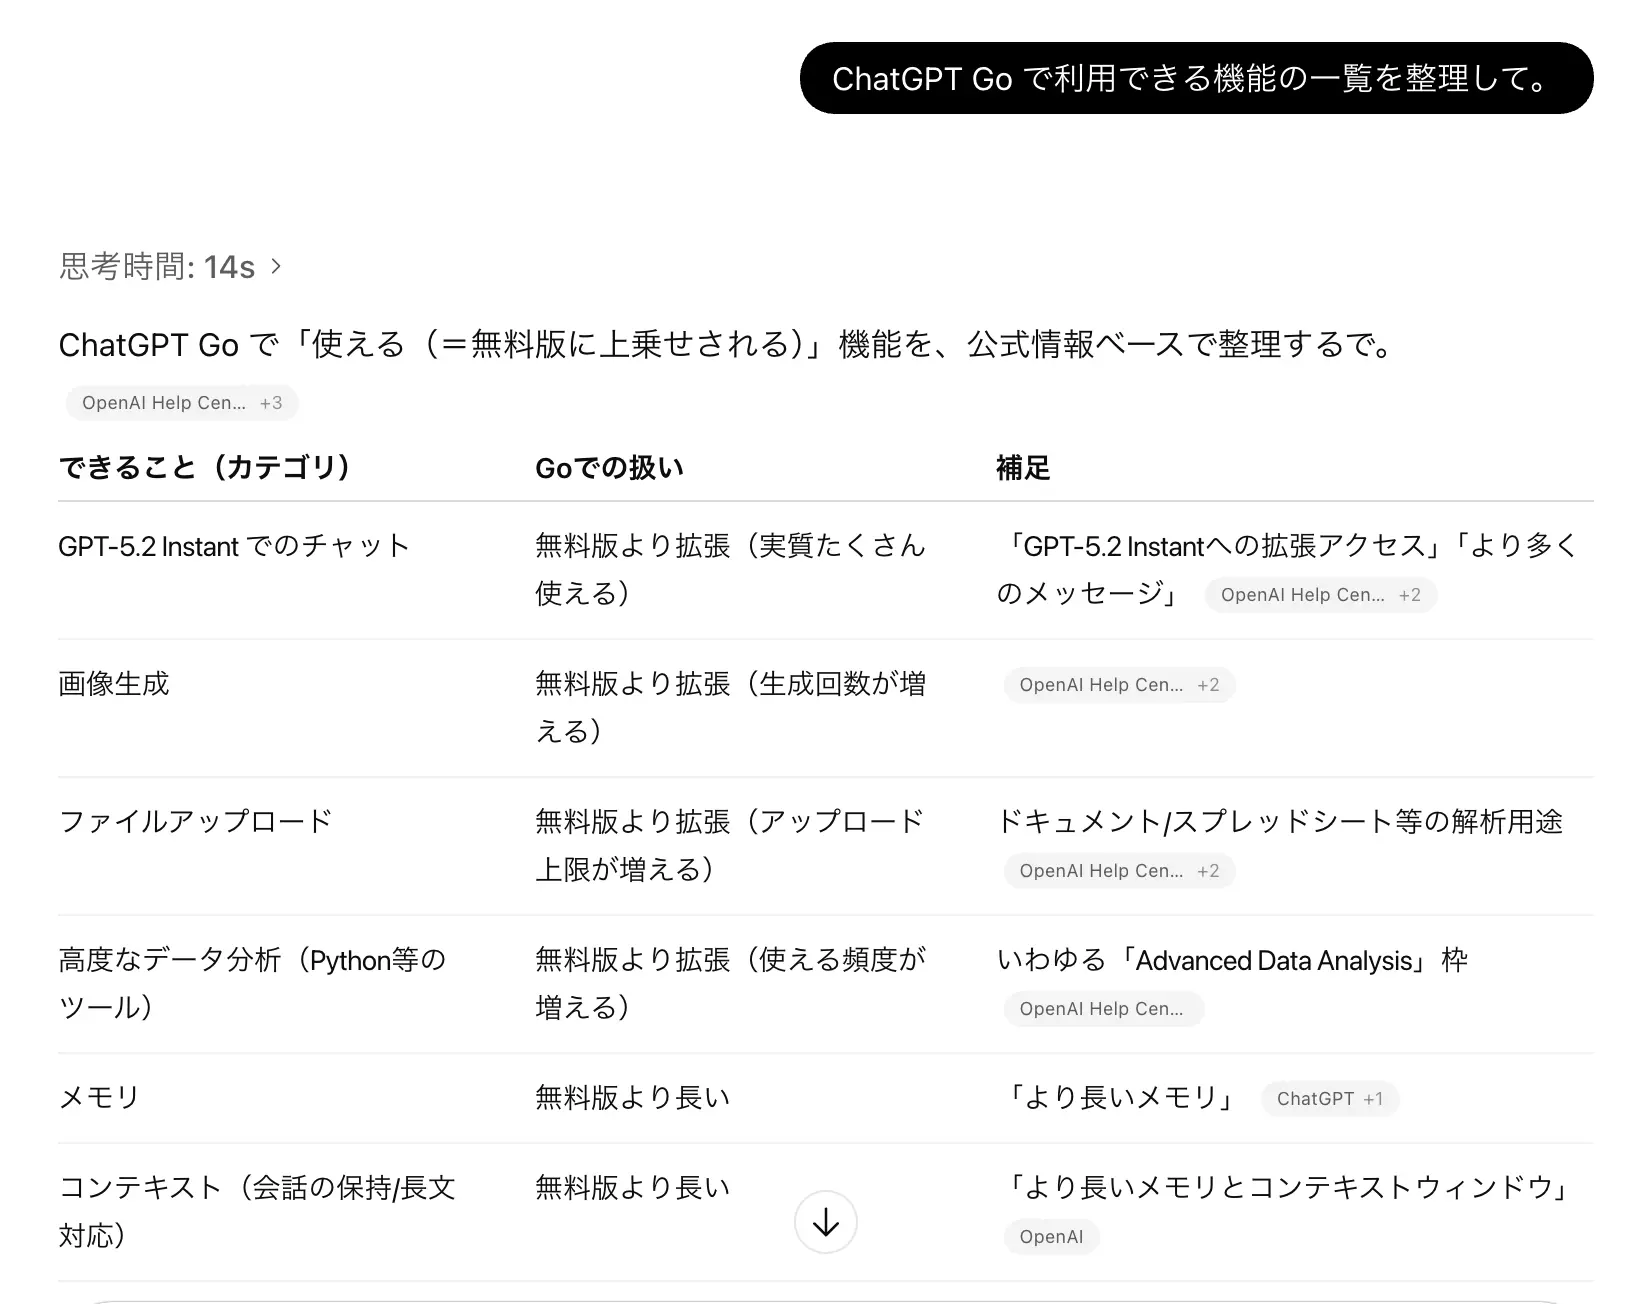Open source chip in GPT-5.2 Instant row
The height and width of the screenshot is (1304, 1632).
[x=1320, y=595]
